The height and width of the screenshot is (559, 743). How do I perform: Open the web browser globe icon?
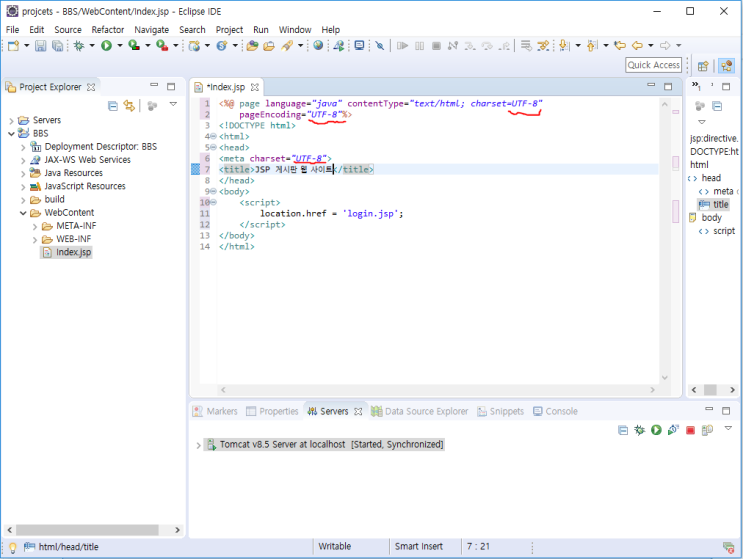(x=318, y=45)
